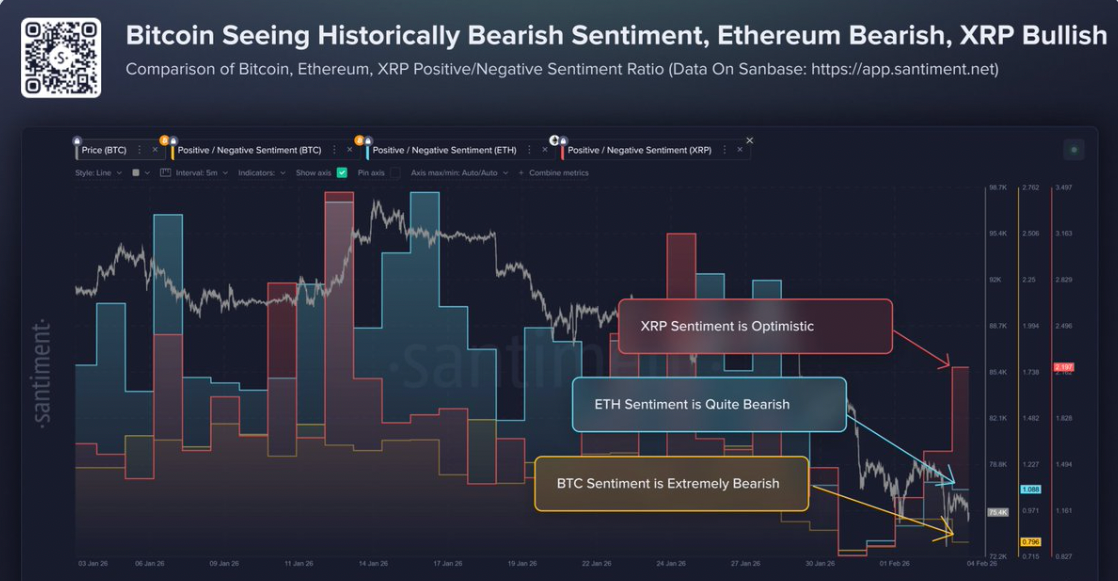Click the Combine metrics button
Screen dimensions: 1118x581
tap(560, 172)
